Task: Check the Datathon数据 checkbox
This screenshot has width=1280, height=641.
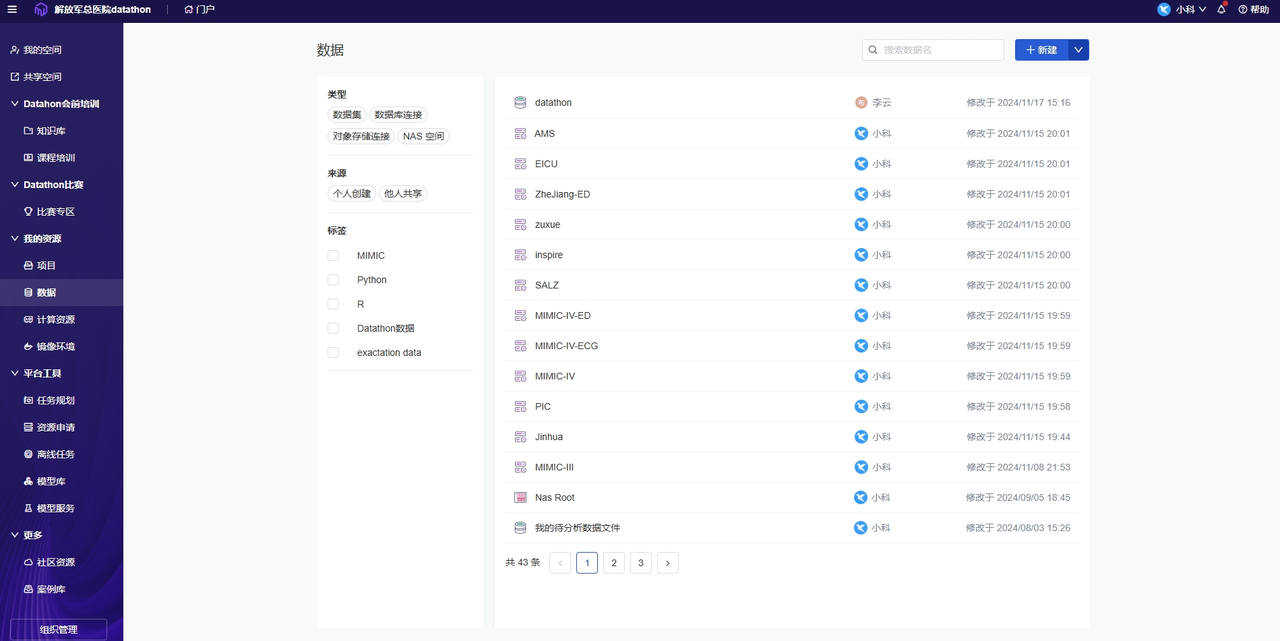Action: click(x=332, y=327)
